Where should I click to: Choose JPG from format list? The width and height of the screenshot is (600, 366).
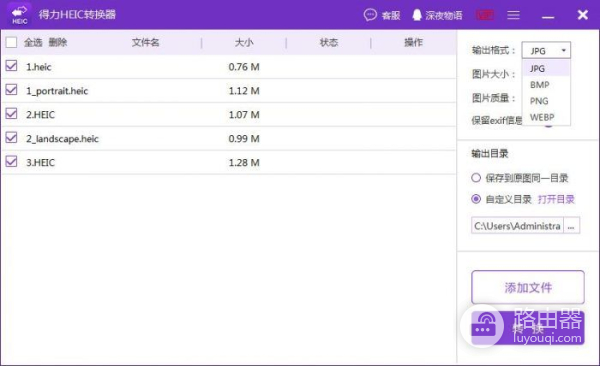click(x=546, y=68)
